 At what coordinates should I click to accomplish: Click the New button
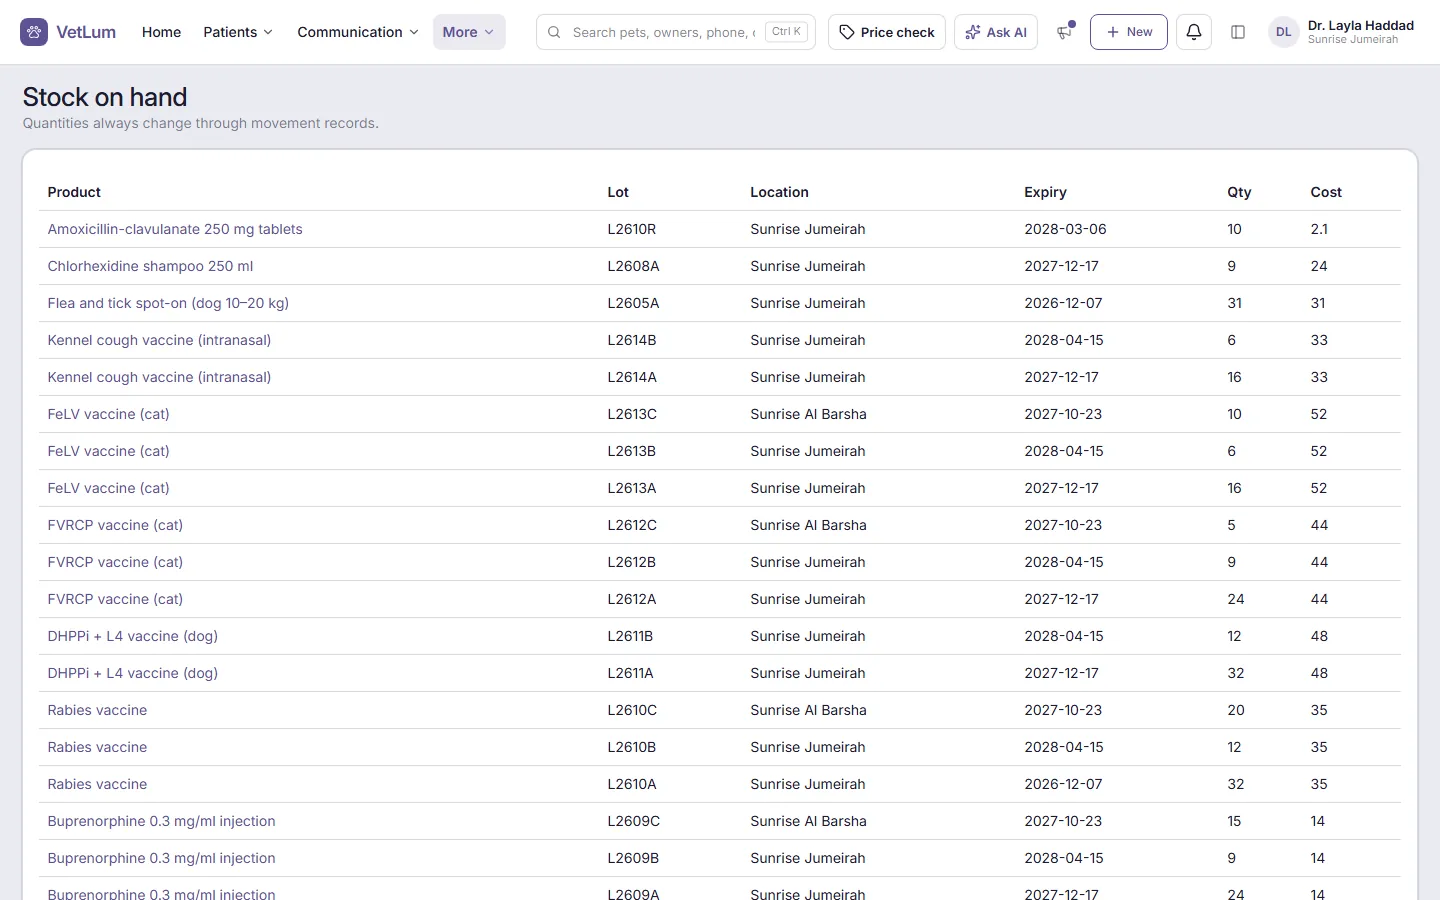tap(1128, 32)
